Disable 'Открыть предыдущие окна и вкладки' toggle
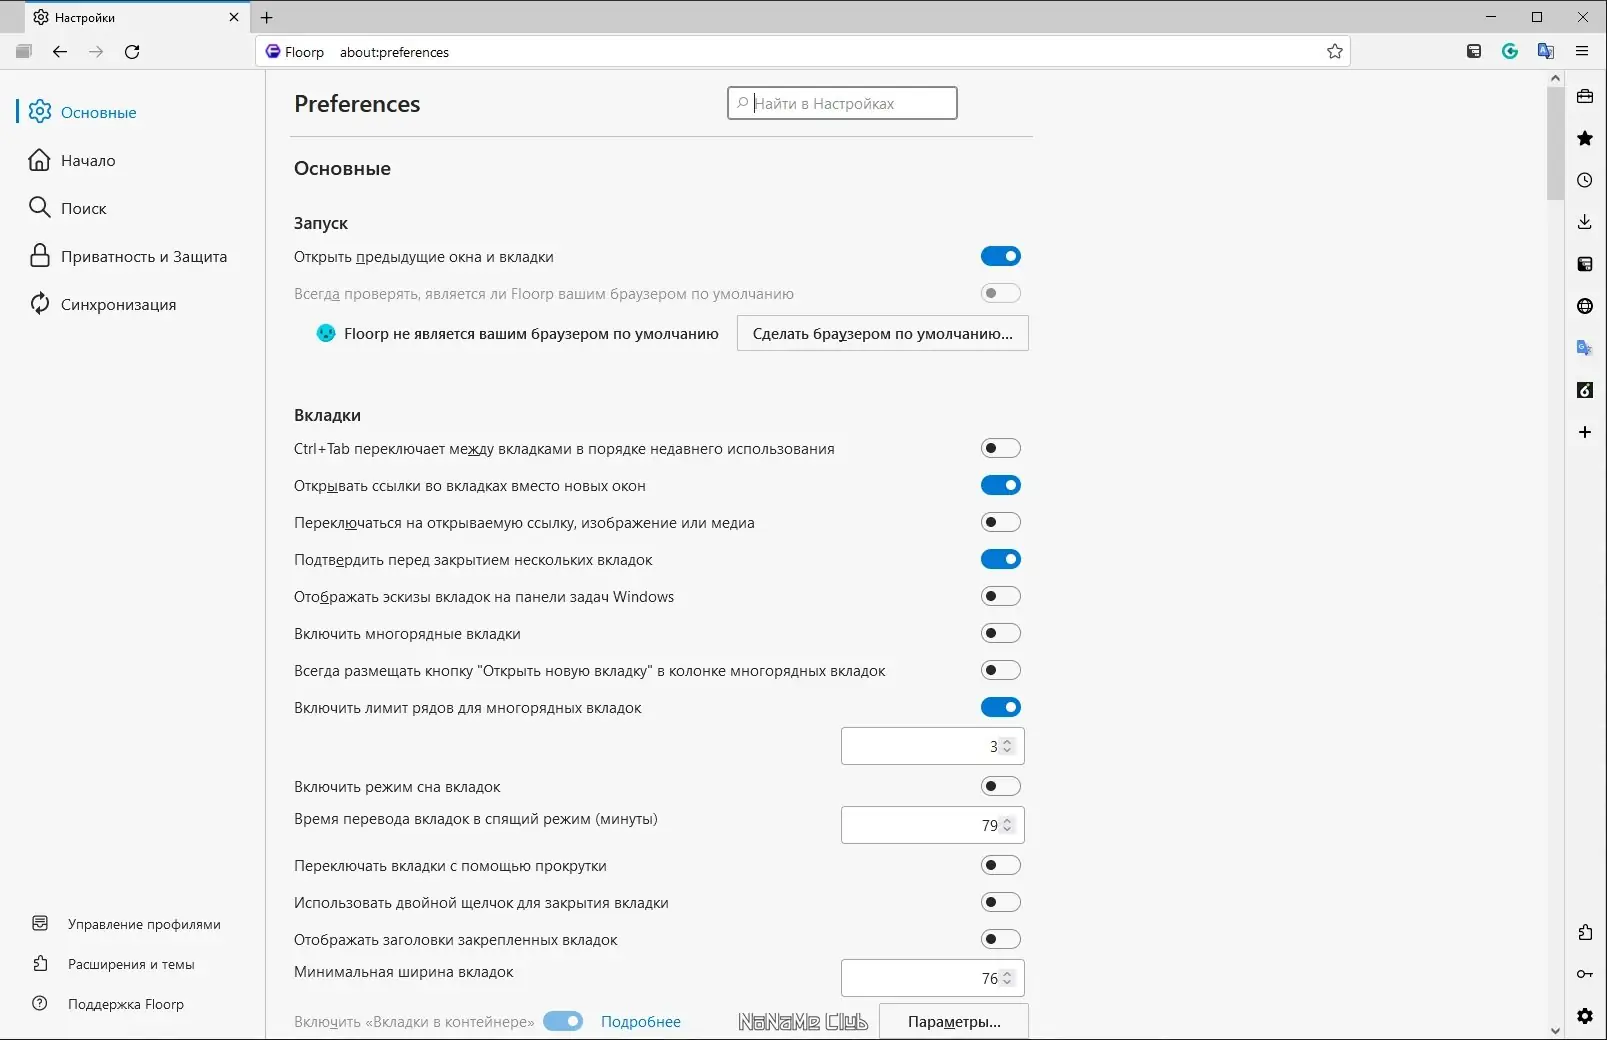Screen dimensions: 1607x1040 (x=1000, y=257)
